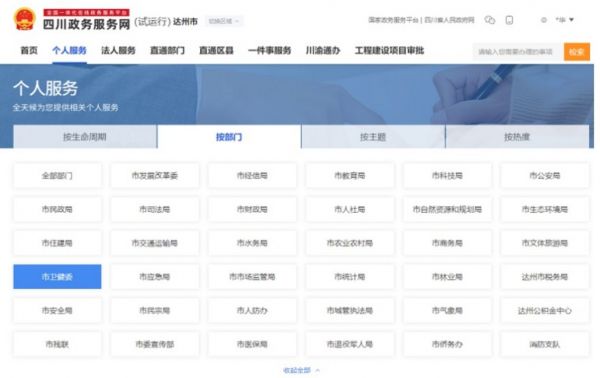Switch to the 按主题 tab
This screenshot has width=600, height=378.
pyautogui.click(x=373, y=137)
